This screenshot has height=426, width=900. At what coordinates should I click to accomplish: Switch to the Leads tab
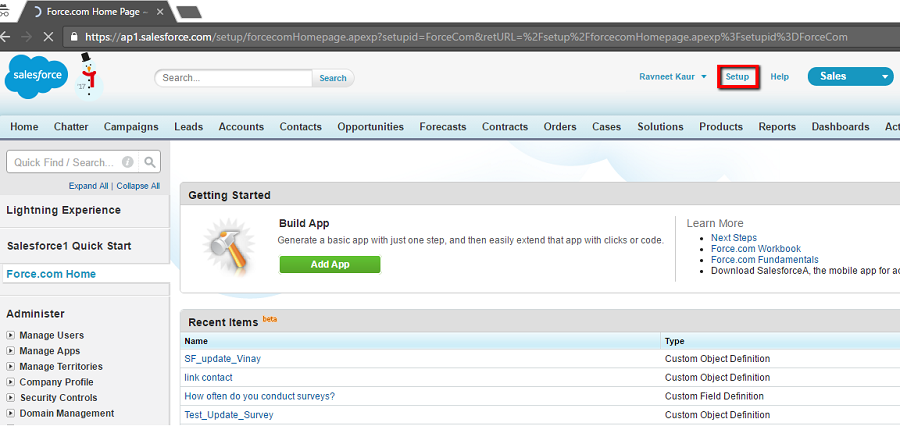point(188,127)
